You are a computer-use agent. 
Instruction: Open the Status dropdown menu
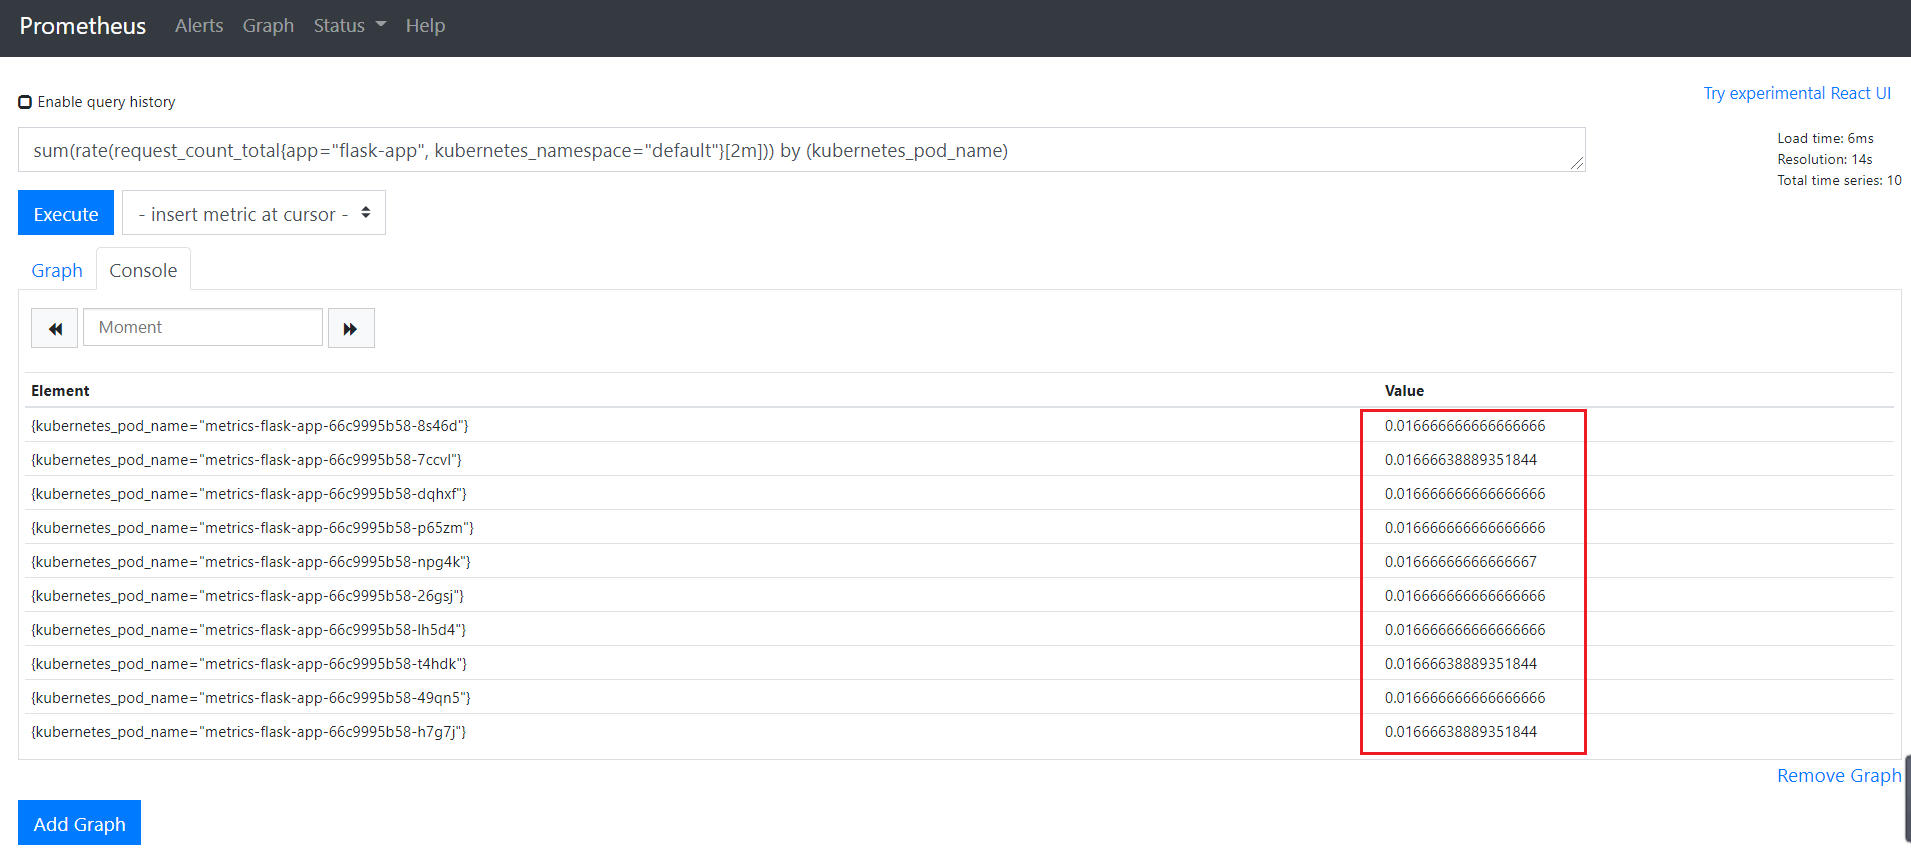click(x=348, y=26)
